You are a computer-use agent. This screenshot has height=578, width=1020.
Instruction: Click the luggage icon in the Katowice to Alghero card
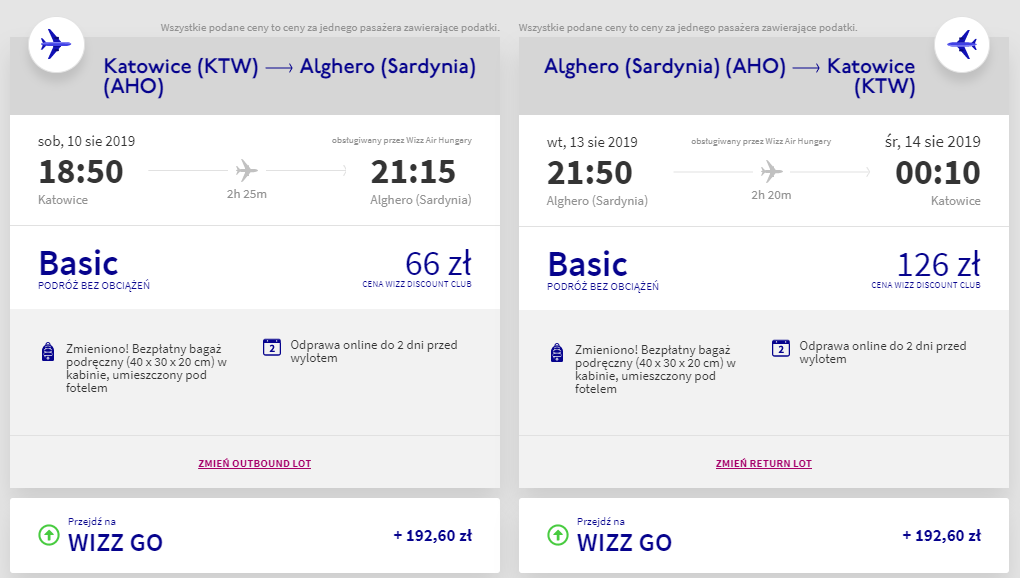[48, 352]
